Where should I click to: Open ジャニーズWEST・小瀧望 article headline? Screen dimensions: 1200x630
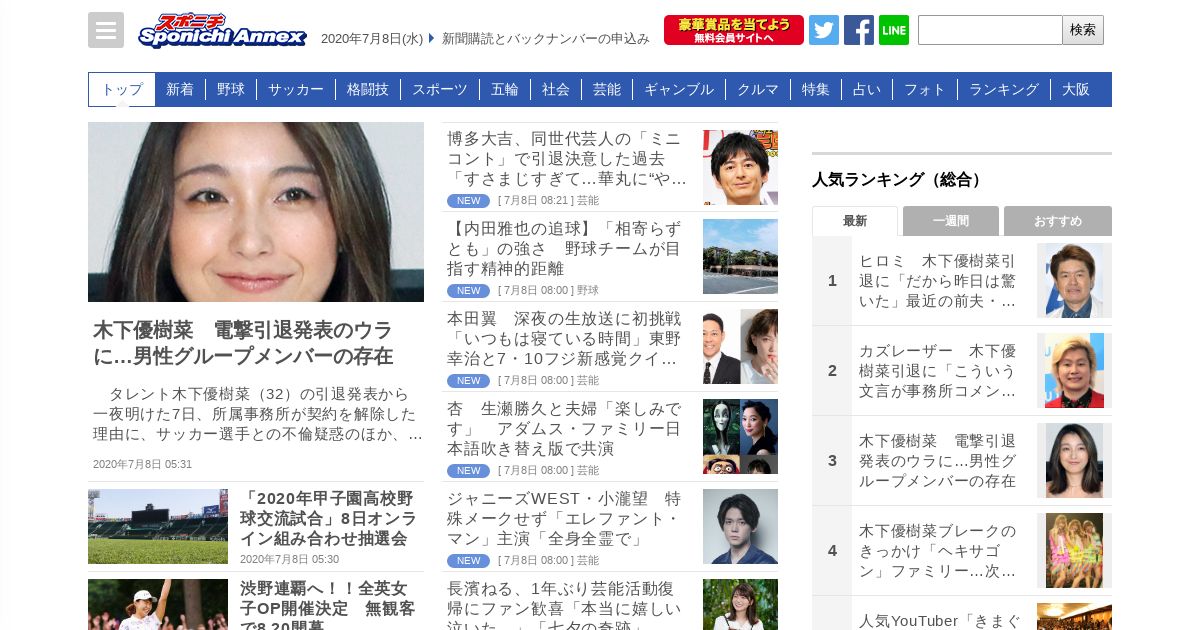[x=565, y=519]
